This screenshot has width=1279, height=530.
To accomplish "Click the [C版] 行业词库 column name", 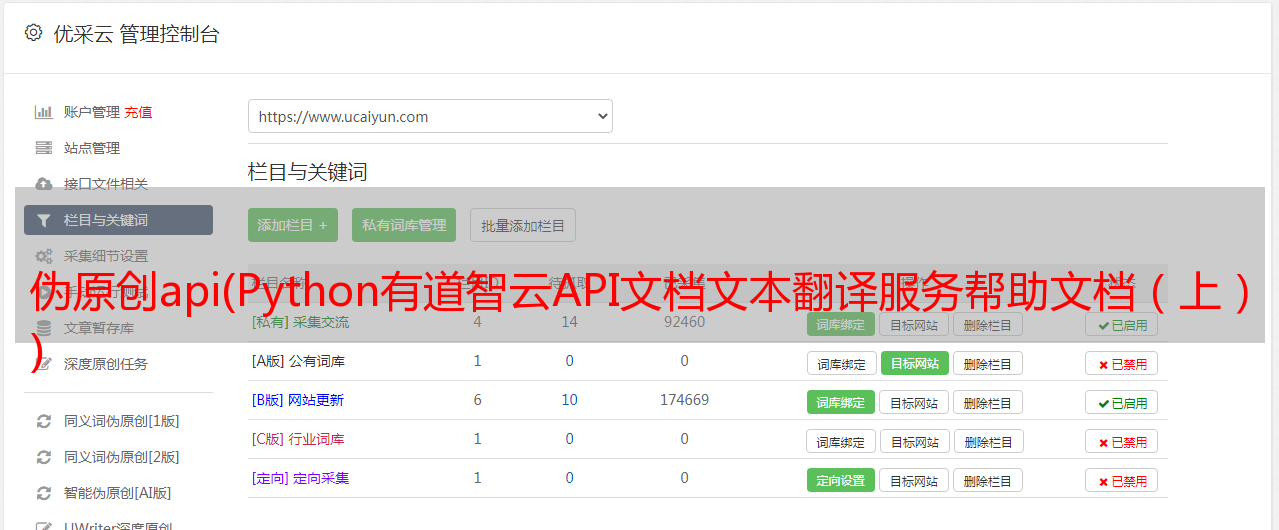I will tap(298, 439).
